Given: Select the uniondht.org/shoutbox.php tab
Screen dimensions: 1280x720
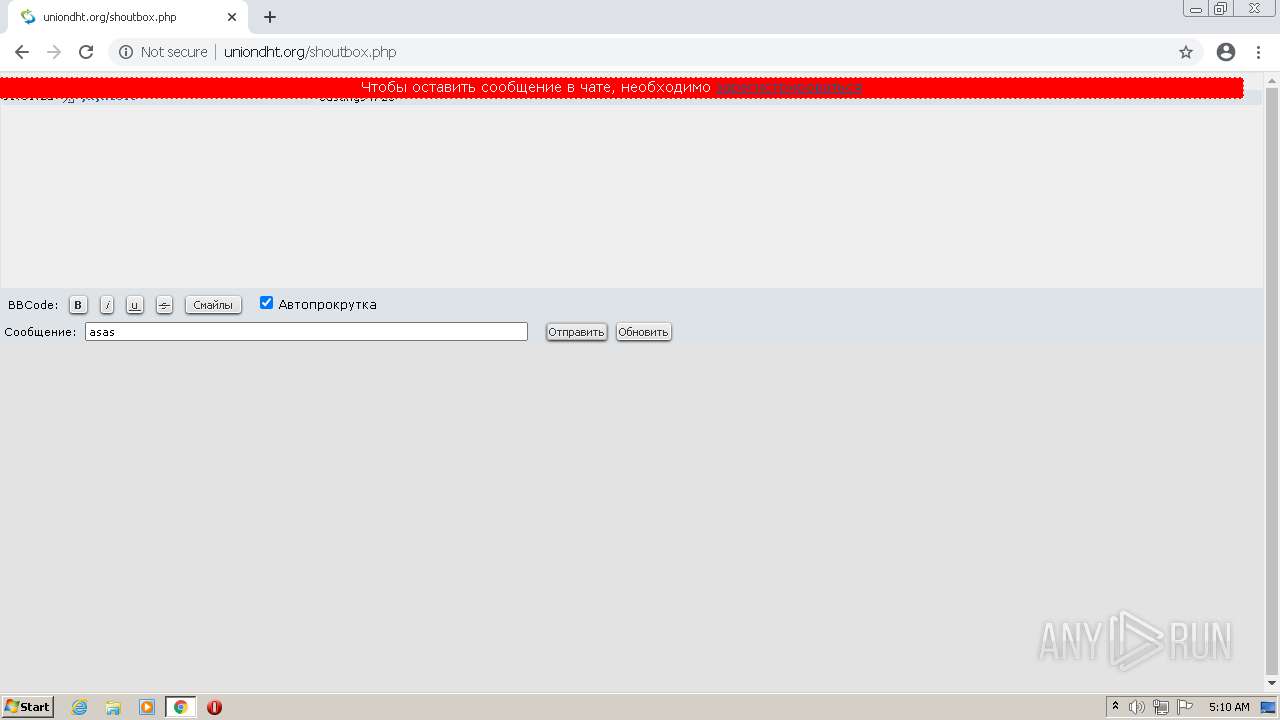Looking at the screenshot, I should click(x=125, y=17).
